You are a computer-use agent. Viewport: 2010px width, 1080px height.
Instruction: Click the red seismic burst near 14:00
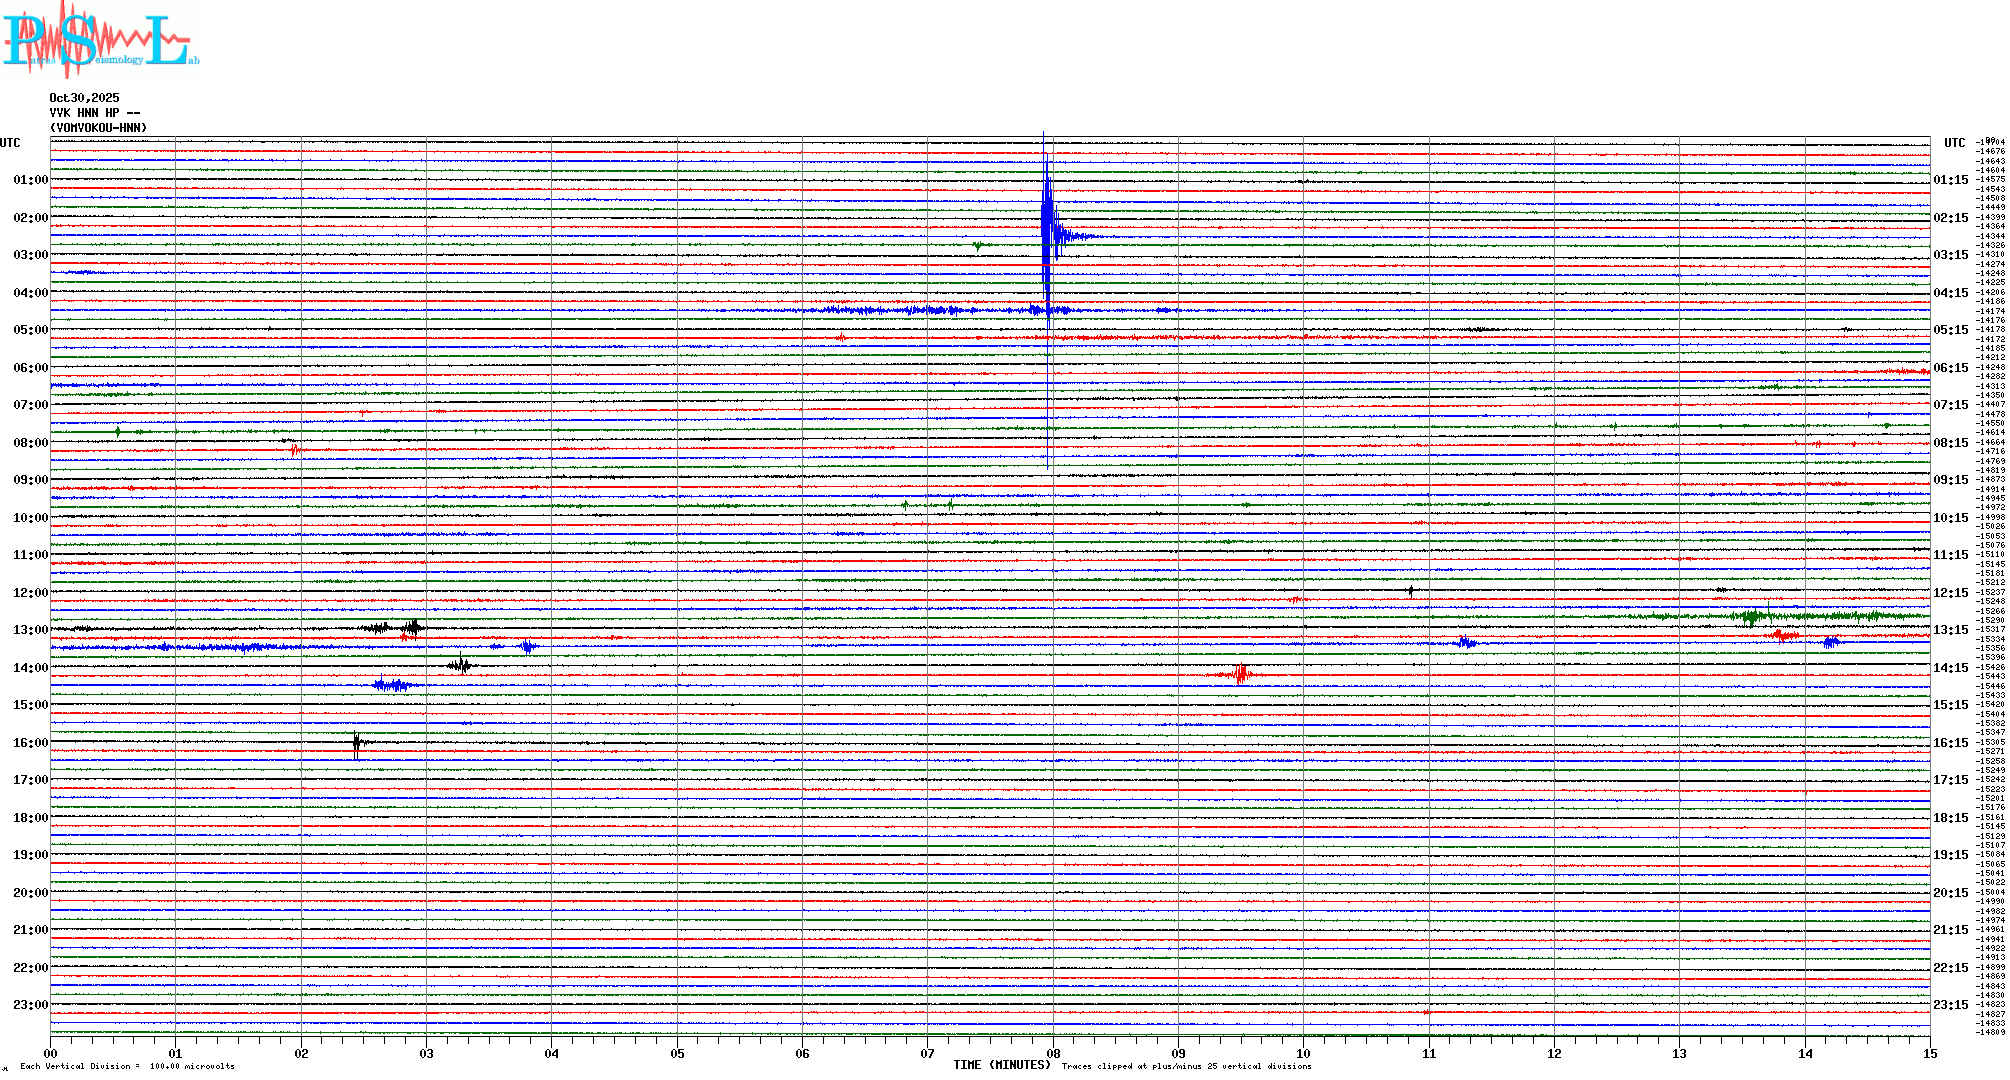(1241, 674)
